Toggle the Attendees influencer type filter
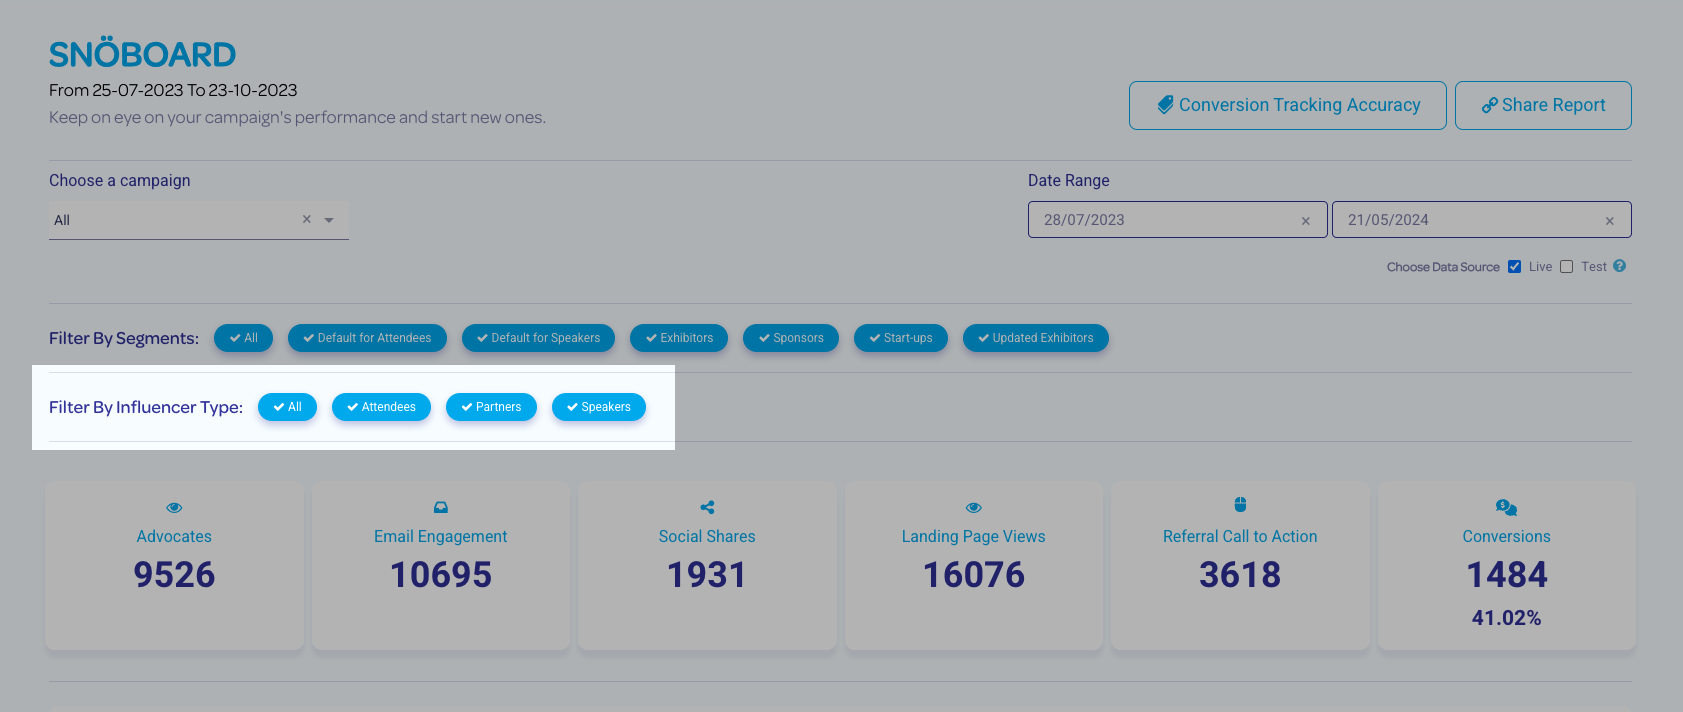The image size is (1683, 712). 381,407
